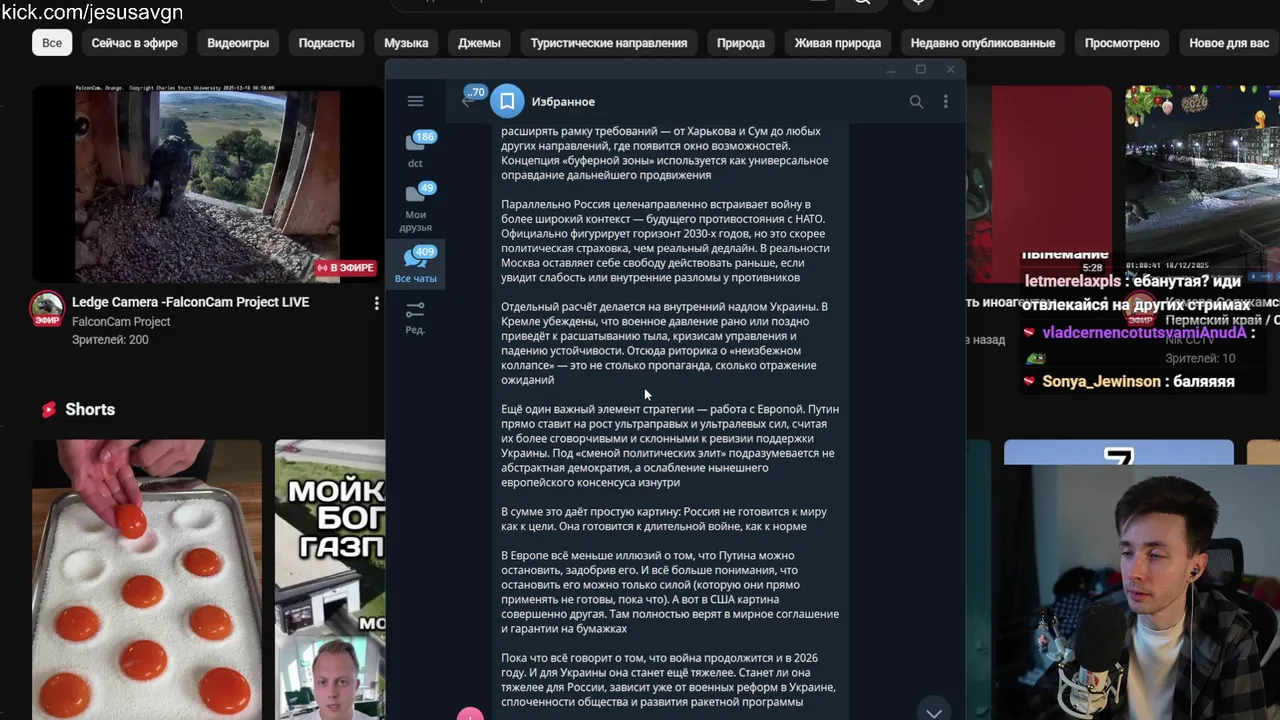The height and width of the screenshot is (720, 1280).
Task: Select the Недавно опубликованные chip
Action: [983, 43]
